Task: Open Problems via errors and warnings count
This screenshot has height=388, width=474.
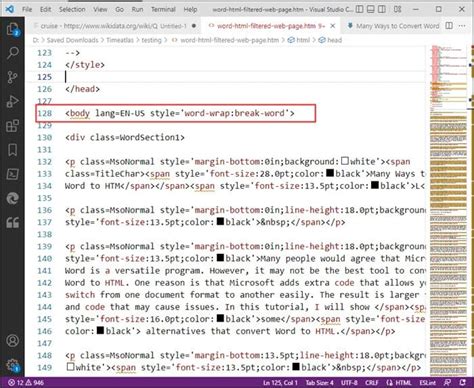Action: 26,383
